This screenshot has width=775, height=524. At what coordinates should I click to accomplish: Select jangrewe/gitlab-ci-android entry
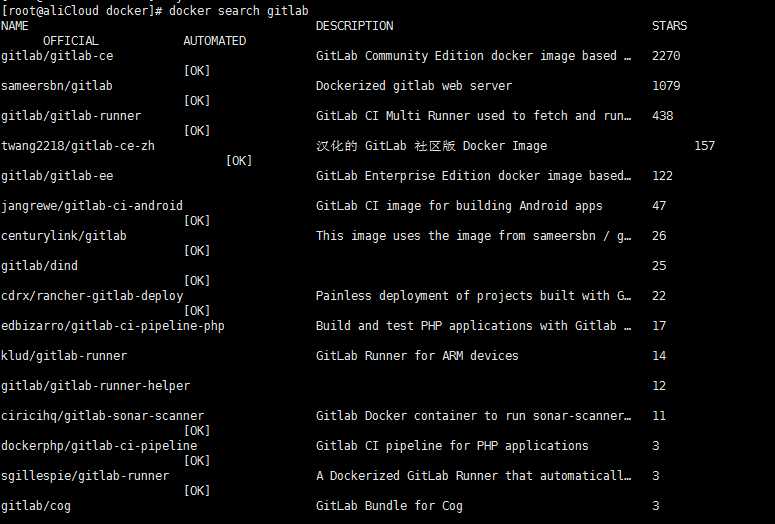92,206
